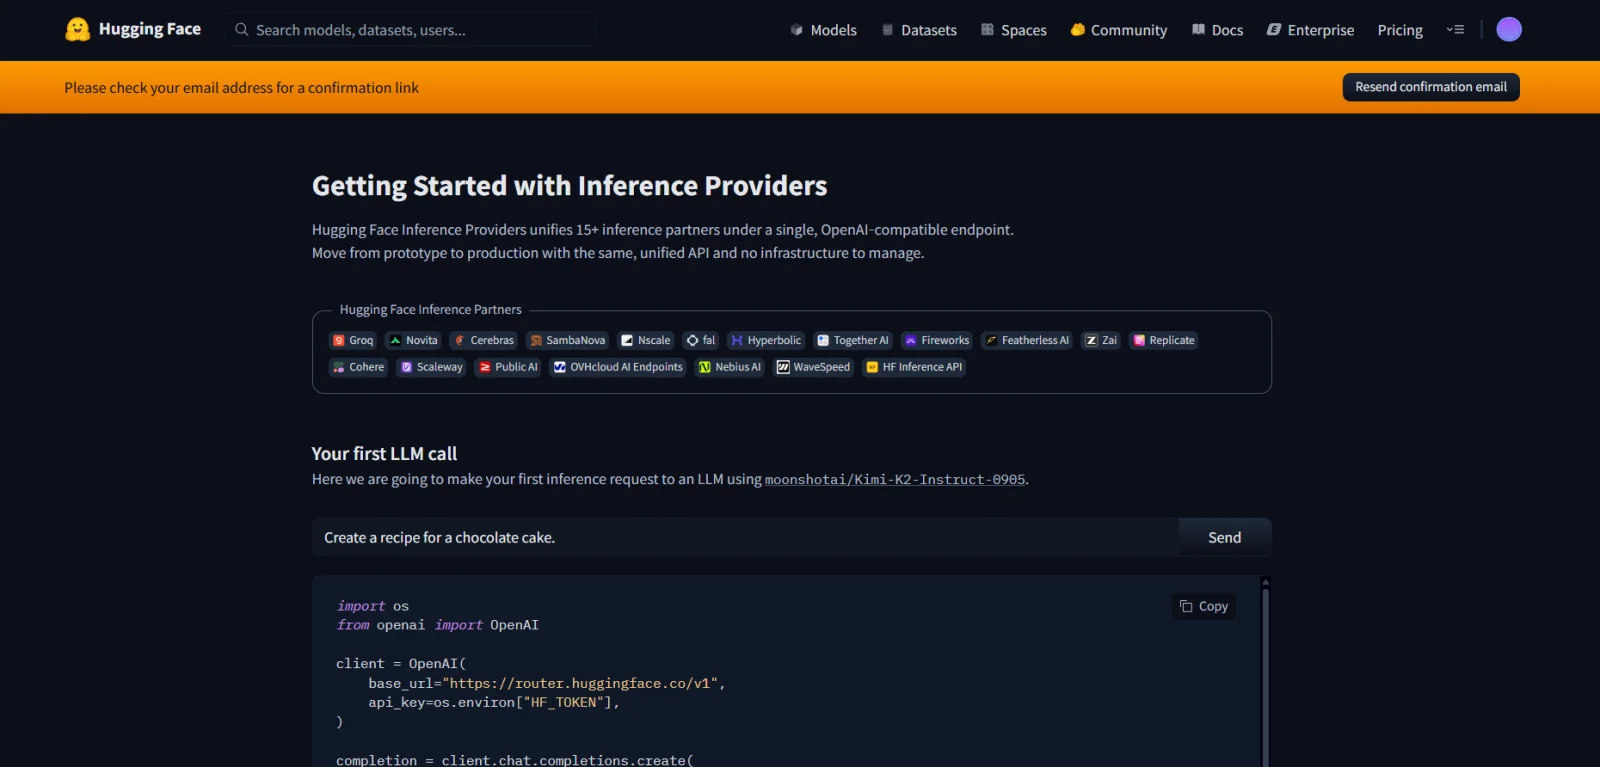Open the Together AI provider chip

click(x=852, y=340)
